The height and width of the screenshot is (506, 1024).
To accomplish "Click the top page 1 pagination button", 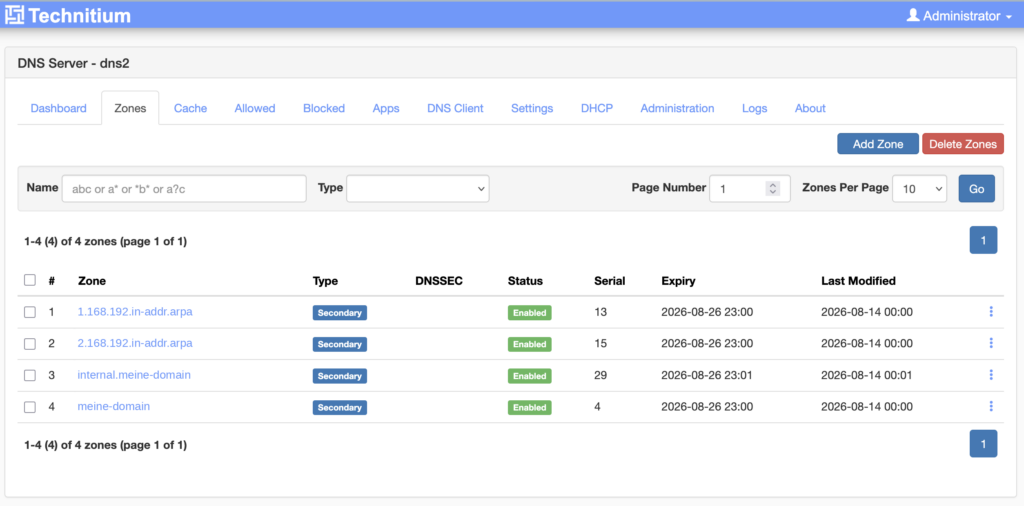I will pos(984,240).
